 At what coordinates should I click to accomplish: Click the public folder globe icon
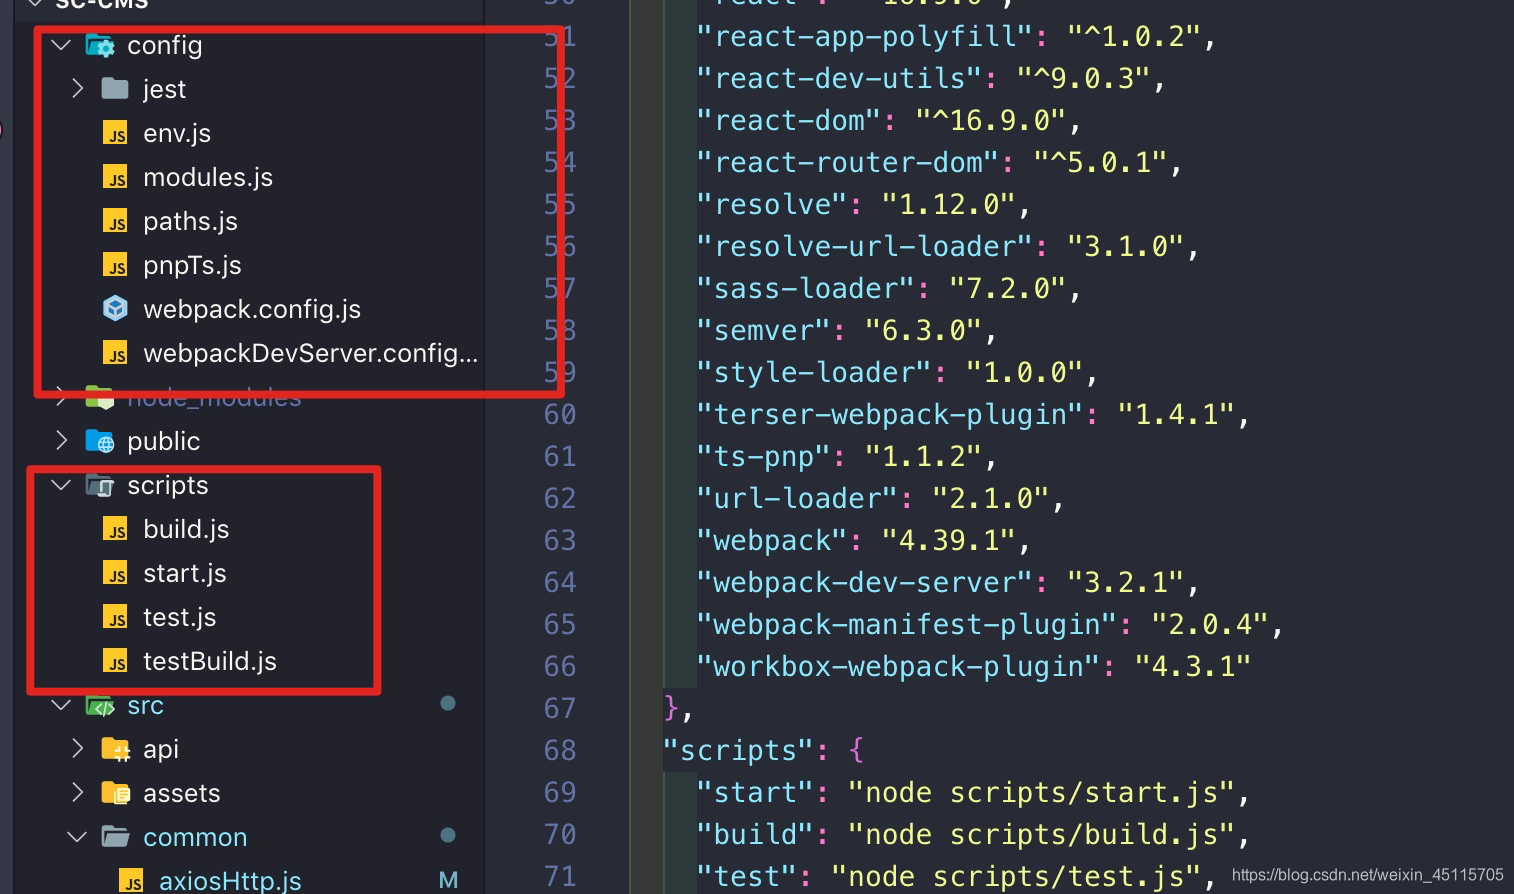tap(100, 441)
